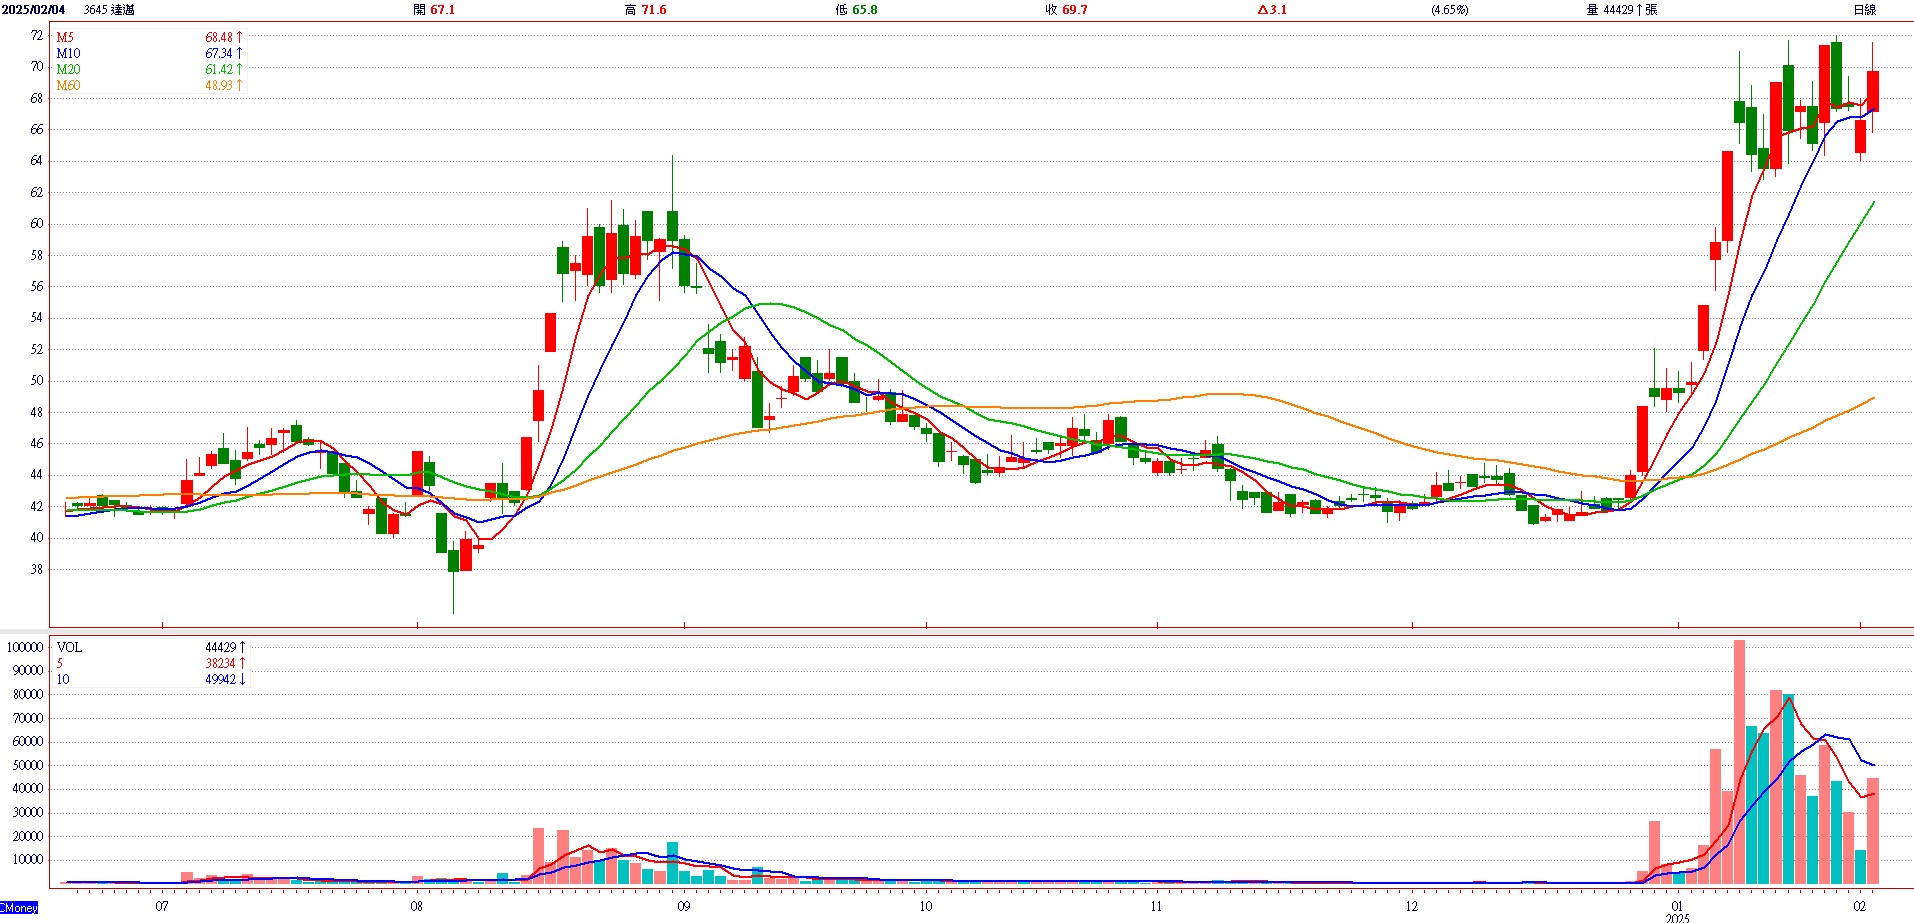Click the "64" price axis label
1914x923 pixels.
[x=37, y=161]
